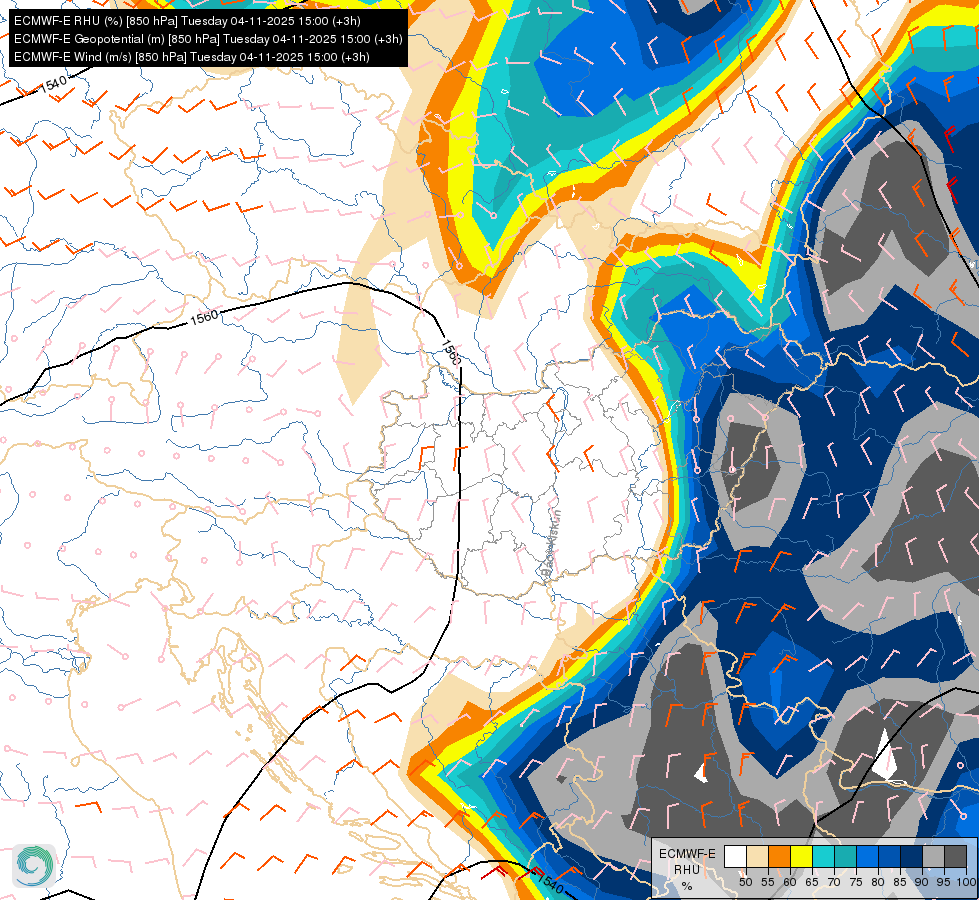Click the legend tick value '90'
This screenshot has height=900, width=979.
(922, 882)
